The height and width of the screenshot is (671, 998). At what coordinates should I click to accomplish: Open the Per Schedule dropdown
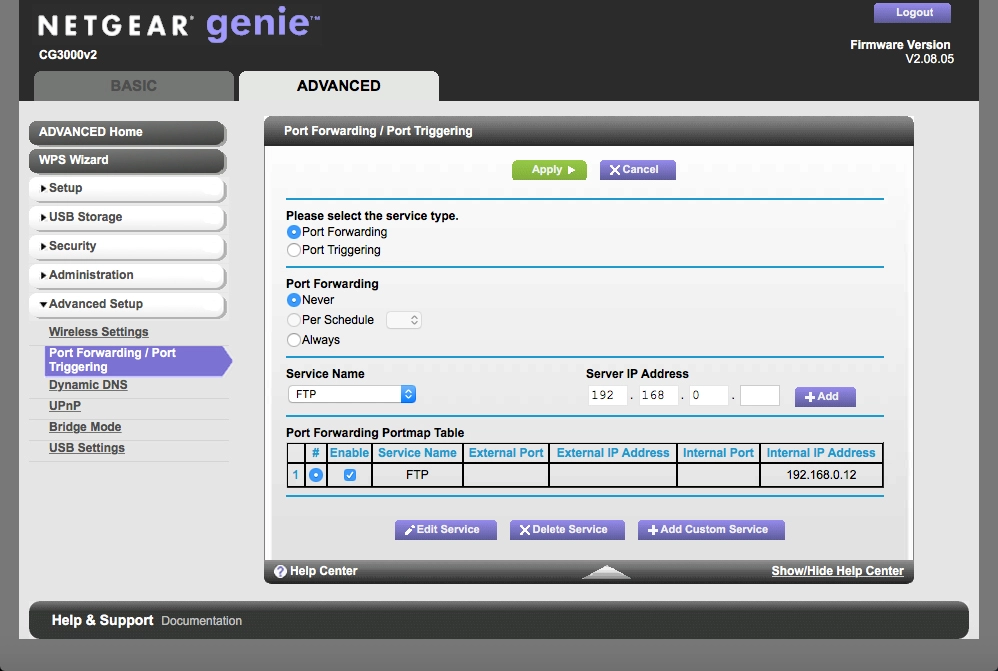coord(404,320)
